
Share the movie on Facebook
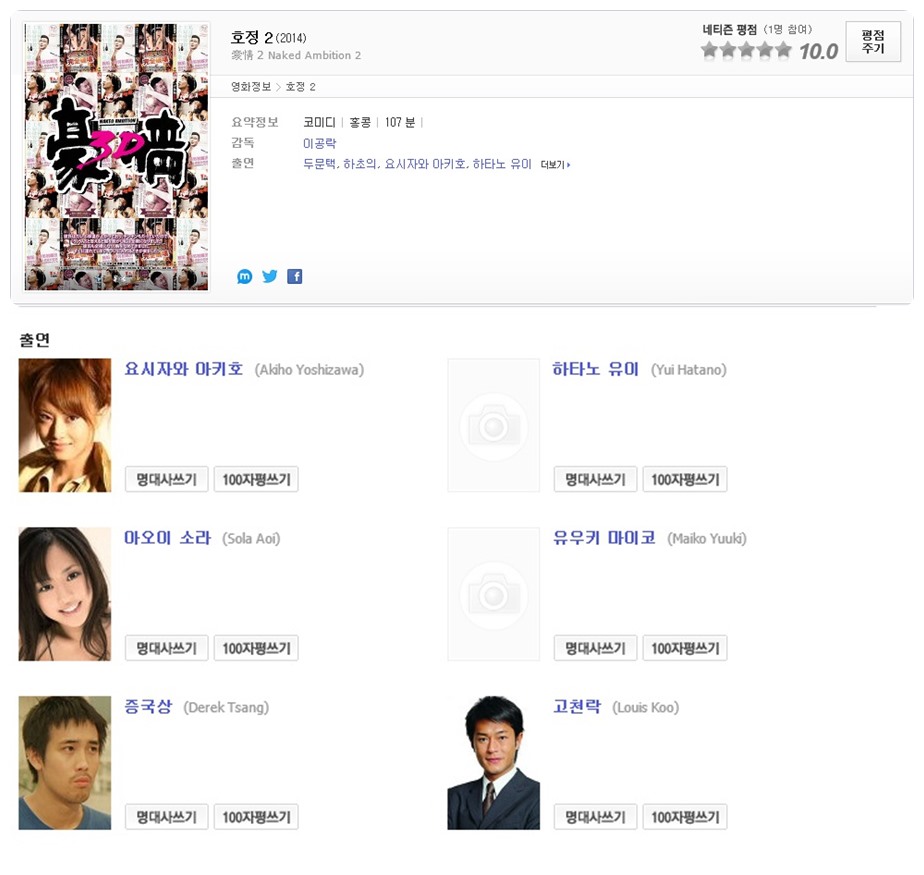pos(294,276)
